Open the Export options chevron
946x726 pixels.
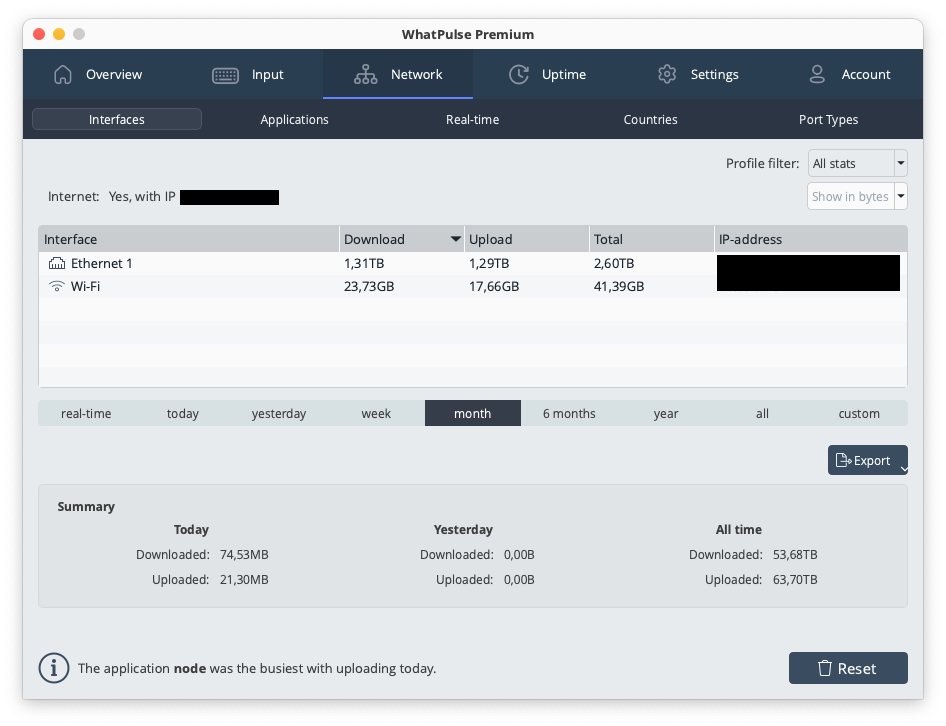point(903,466)
